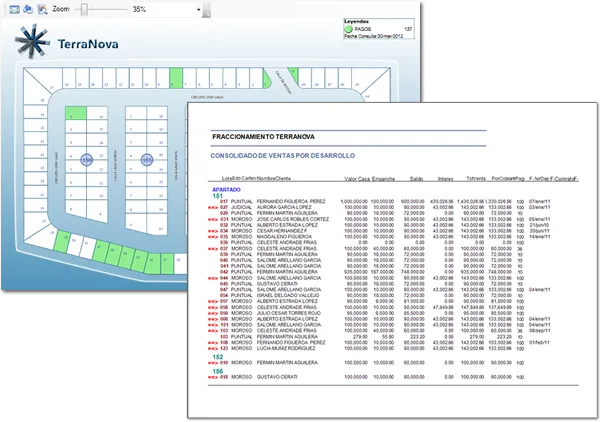Click the value '430,026.56' in the Interes column

[442, 201]
